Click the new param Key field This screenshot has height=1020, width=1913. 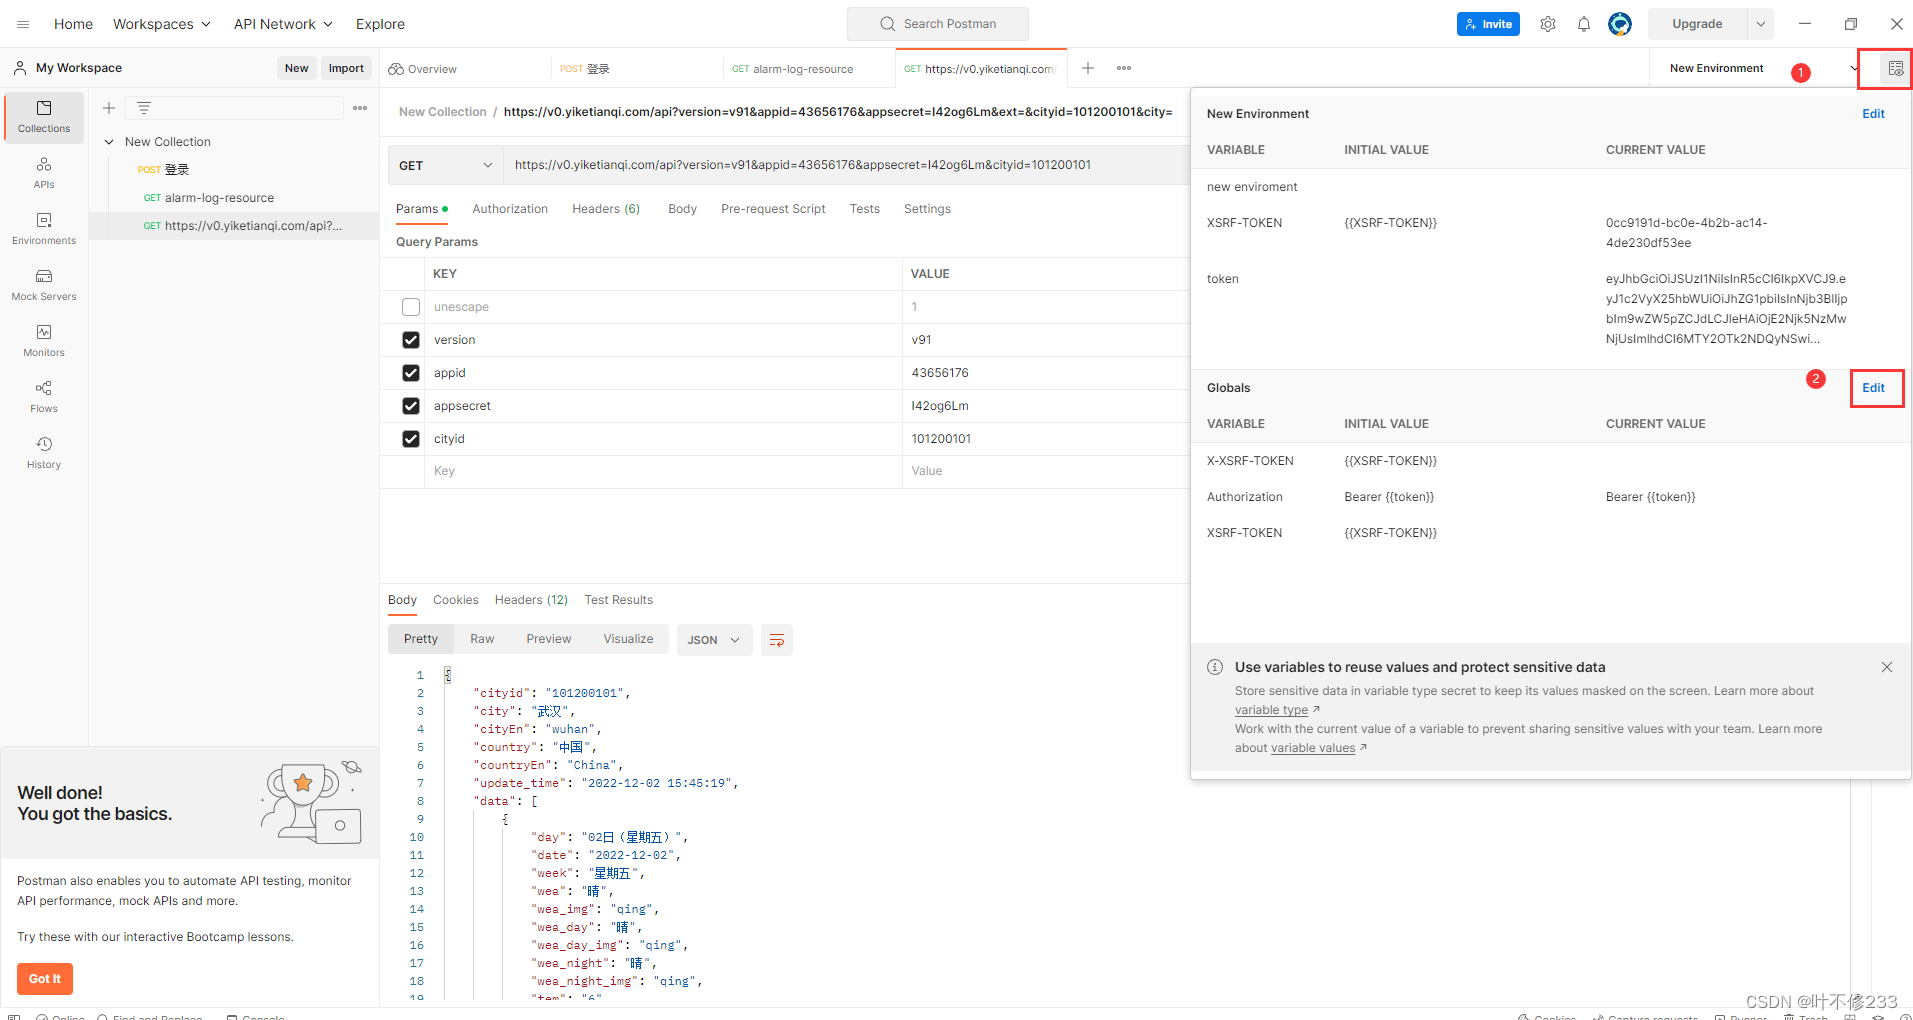pyautogui.click(x=663, y=471)
